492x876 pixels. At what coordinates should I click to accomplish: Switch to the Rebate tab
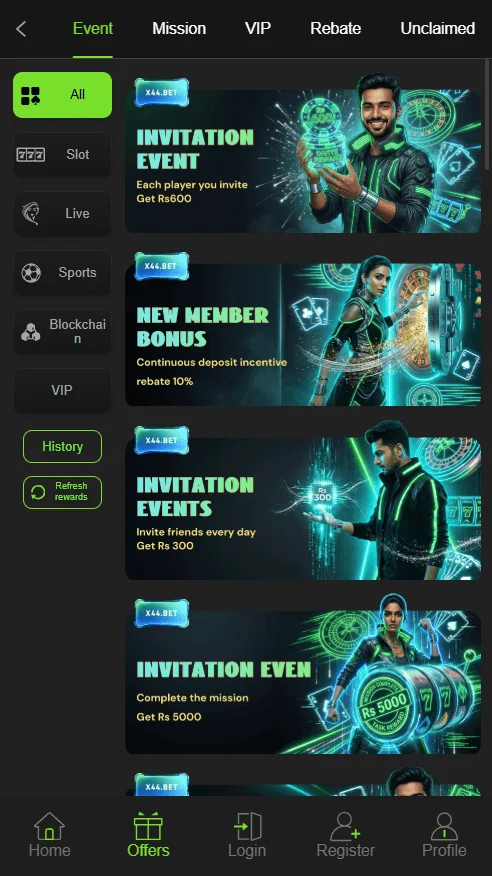click(336, 28)
